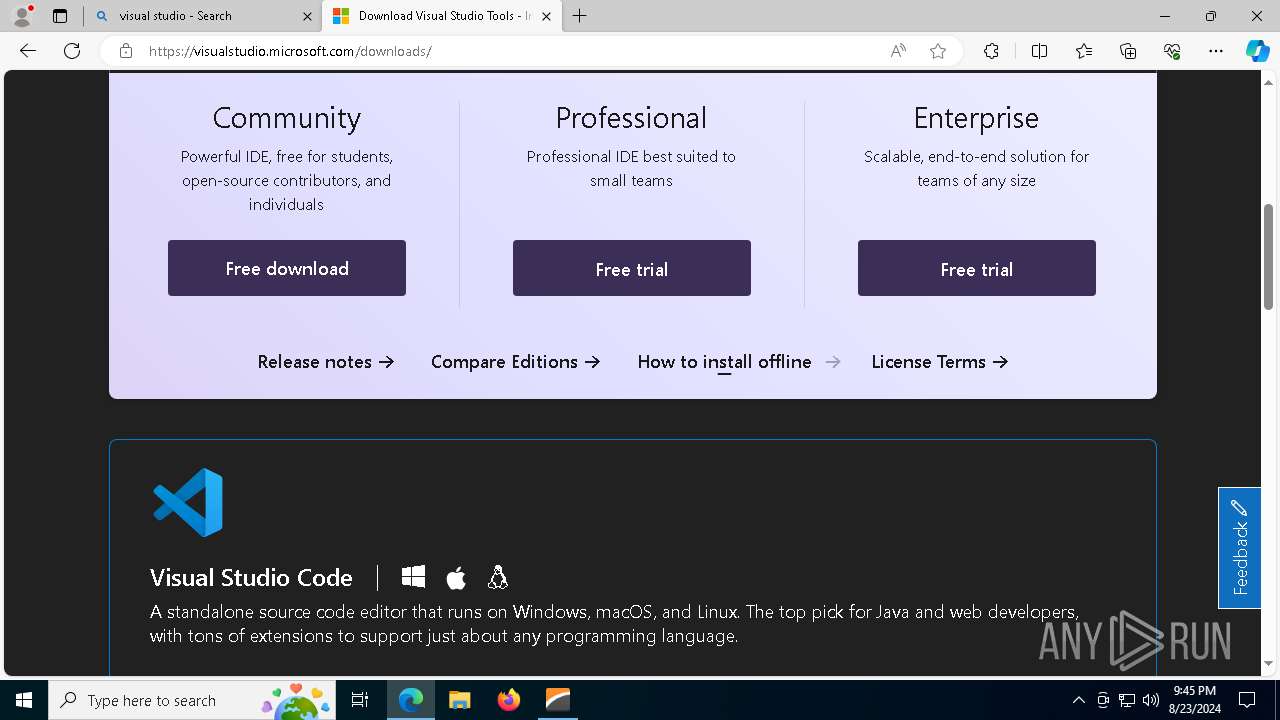Close the Download Visual Studio Tools tab

(x=546, y=16)
